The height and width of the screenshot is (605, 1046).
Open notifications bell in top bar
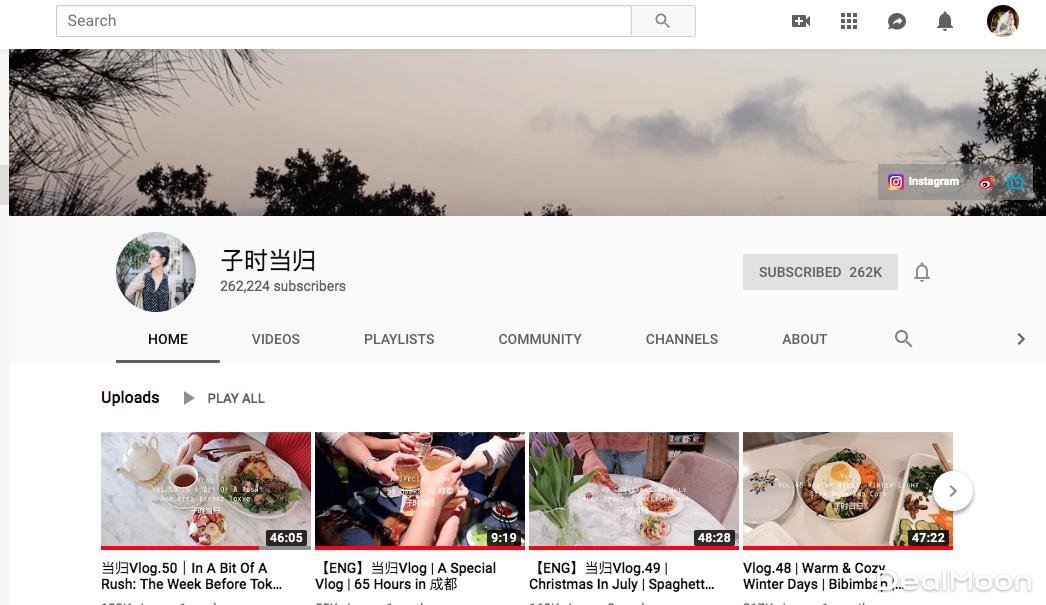(945, 21)
